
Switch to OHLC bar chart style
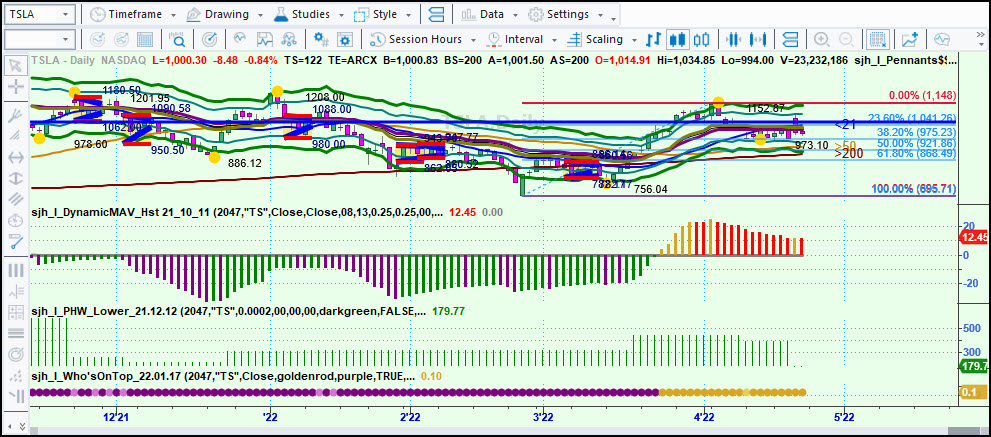654,39
